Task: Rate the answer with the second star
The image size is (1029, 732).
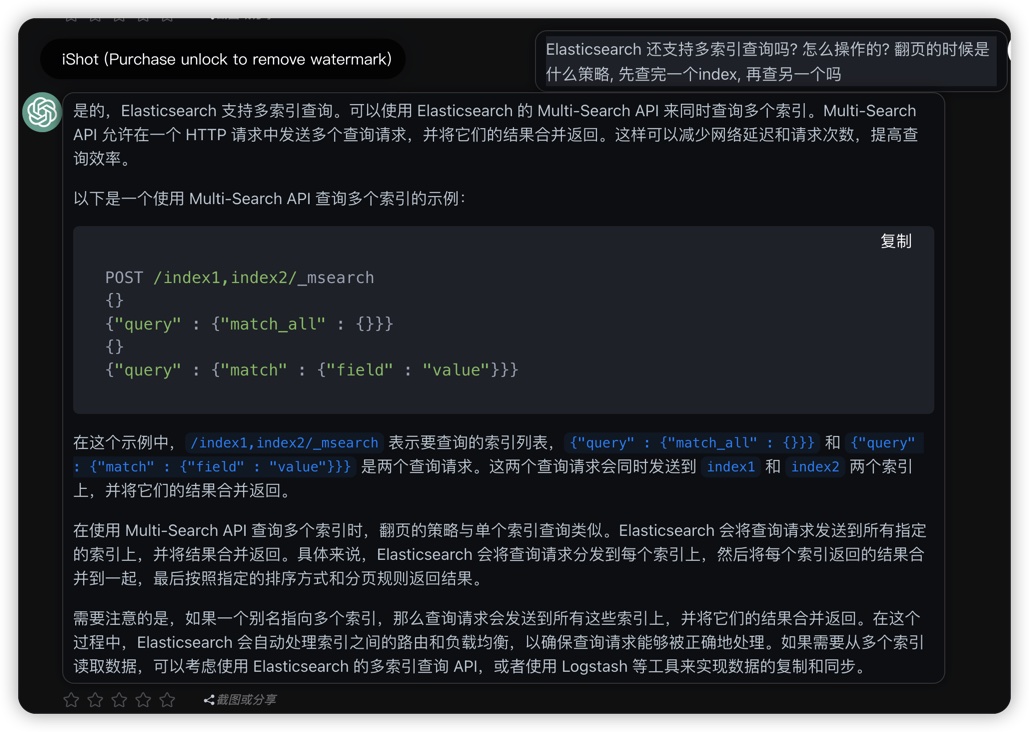Action: tap(95, 700)
